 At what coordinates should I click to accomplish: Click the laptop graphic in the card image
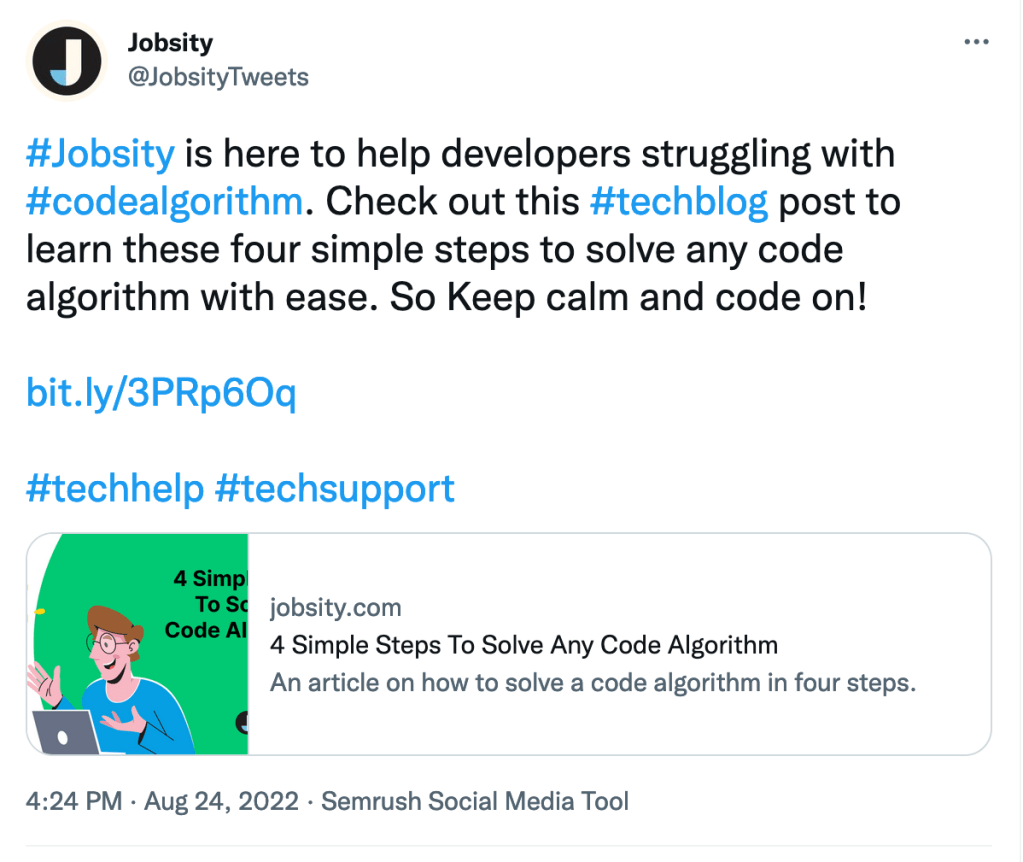click(65, 733)
